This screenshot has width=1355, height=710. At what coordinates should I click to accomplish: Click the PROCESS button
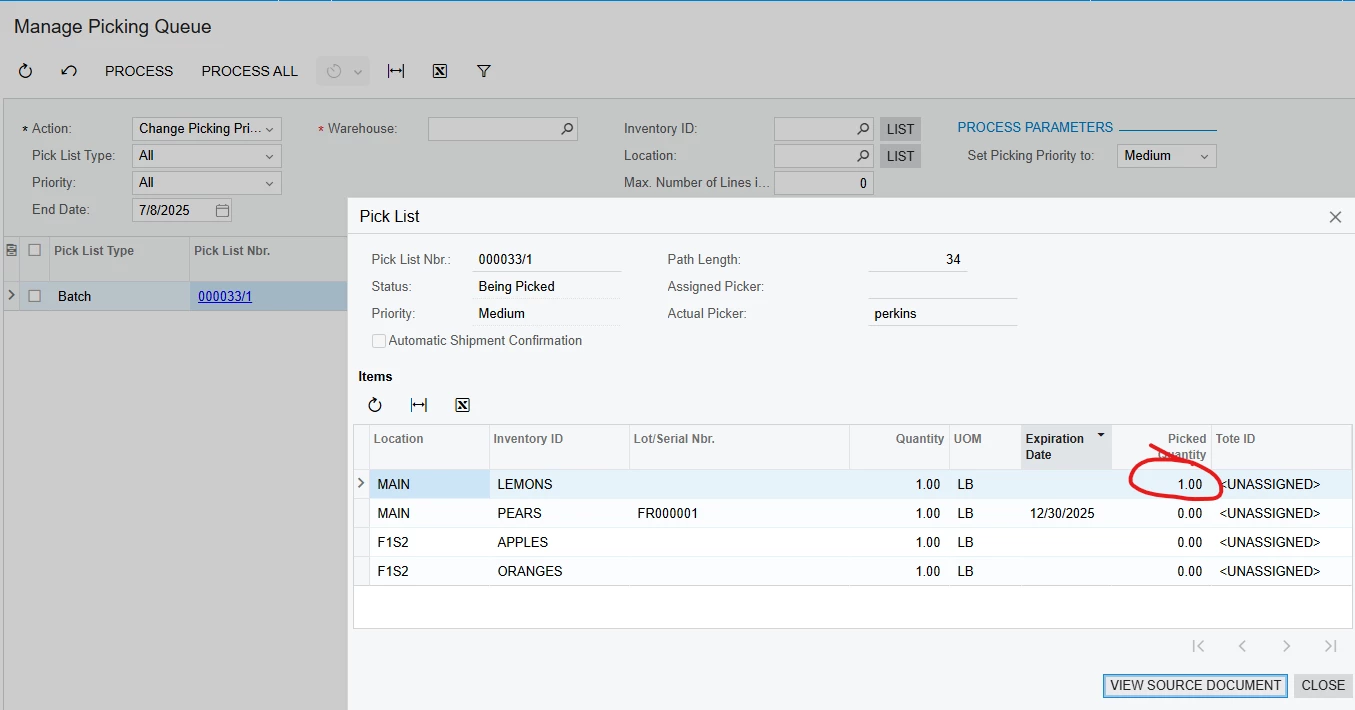point(139,71)
